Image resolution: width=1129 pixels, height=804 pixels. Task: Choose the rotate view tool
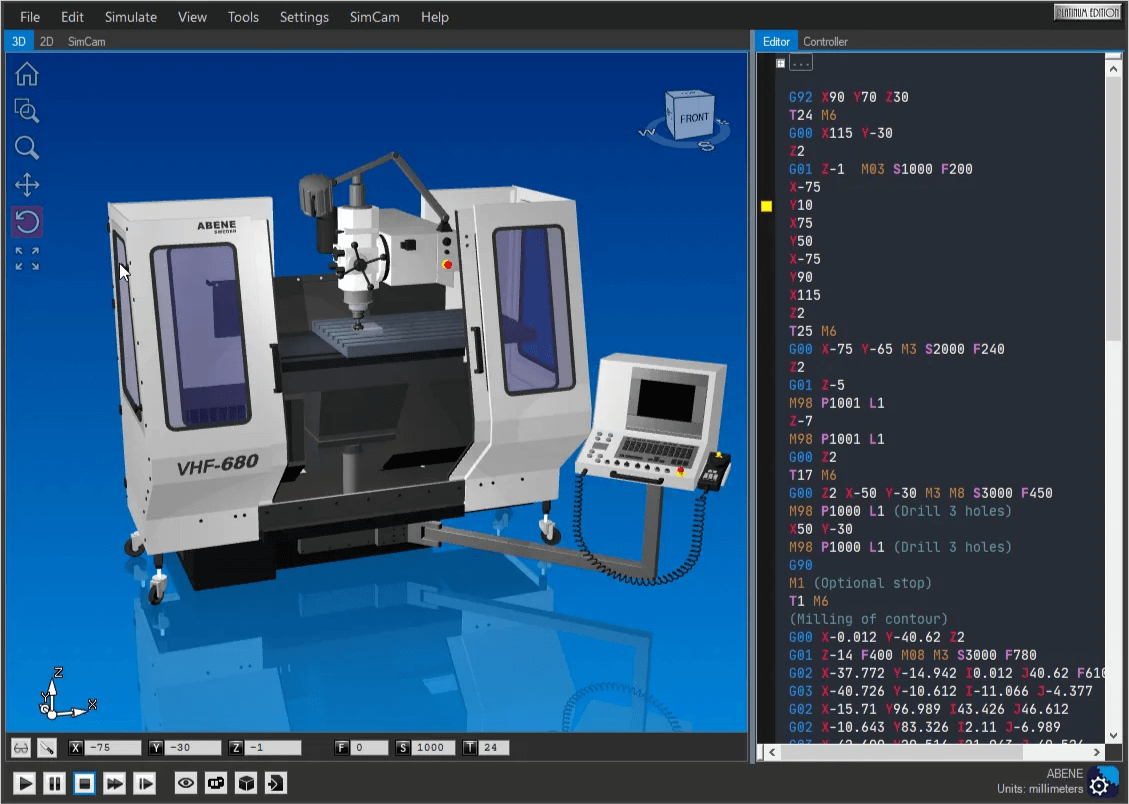point(27,222)
